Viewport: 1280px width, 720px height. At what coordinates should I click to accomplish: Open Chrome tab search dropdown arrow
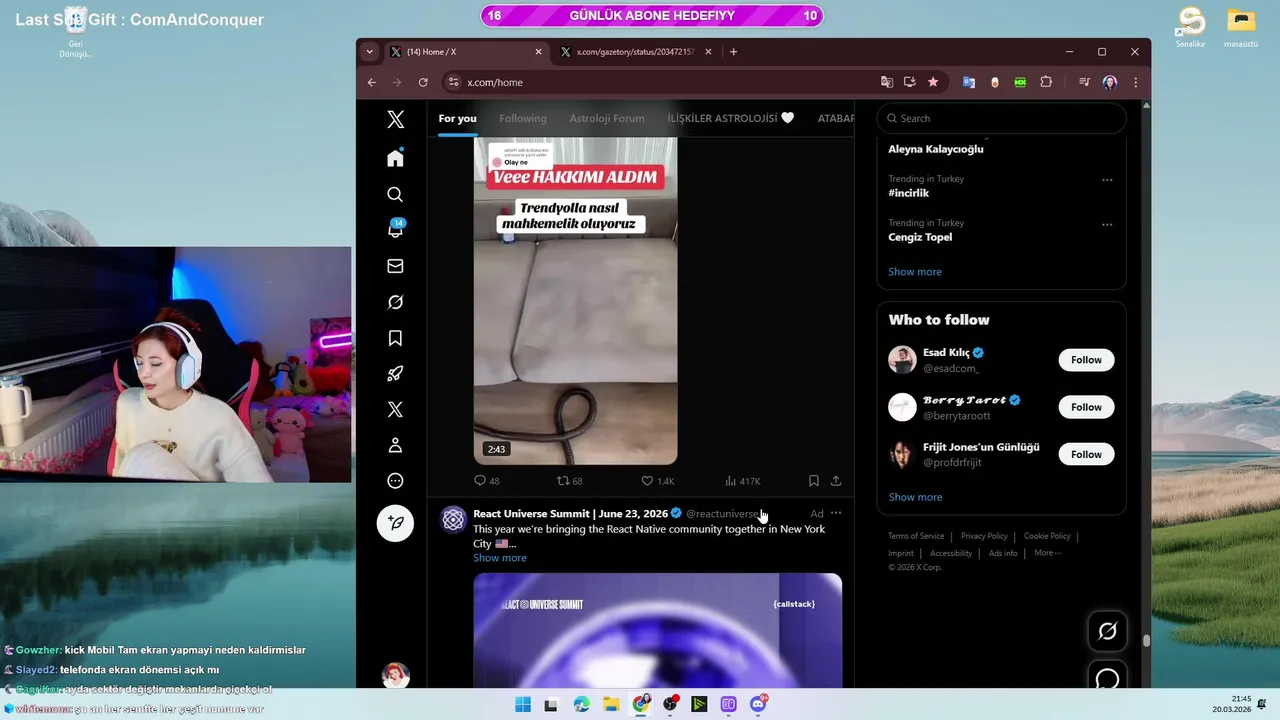(370, 52)
